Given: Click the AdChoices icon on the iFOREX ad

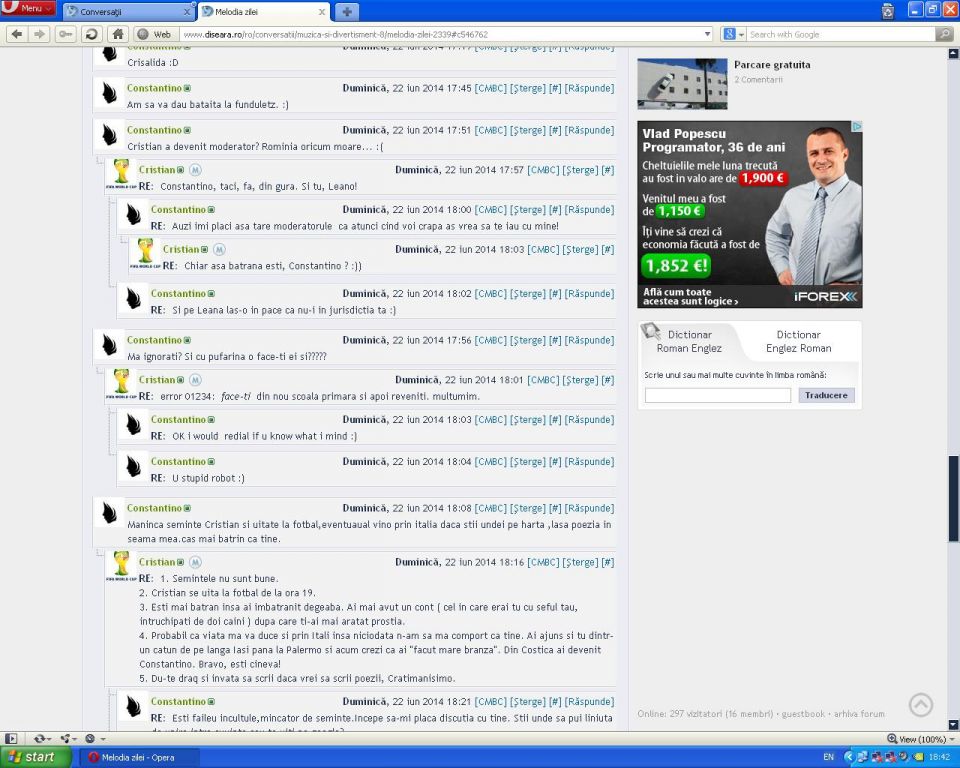Looking at the screenshot, I should click(857, 126).
